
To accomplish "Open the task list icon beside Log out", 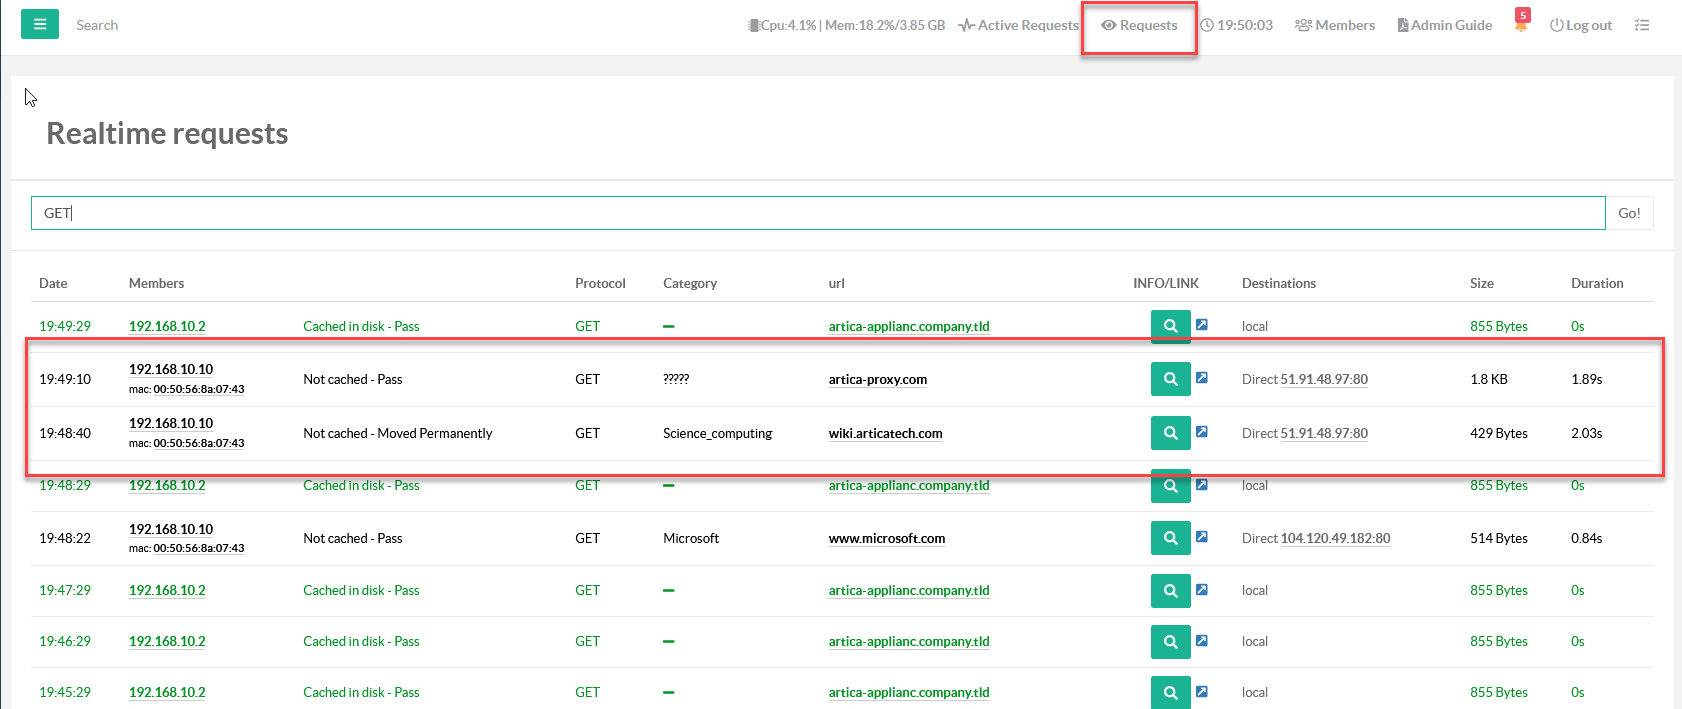I will point(1641,25).
